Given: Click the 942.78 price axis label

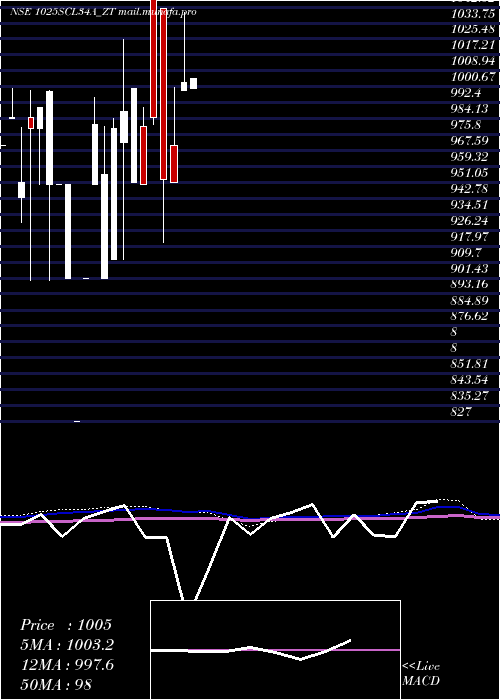Looking at the screenshot, I should pyautogui.click(x=469, y=188).
